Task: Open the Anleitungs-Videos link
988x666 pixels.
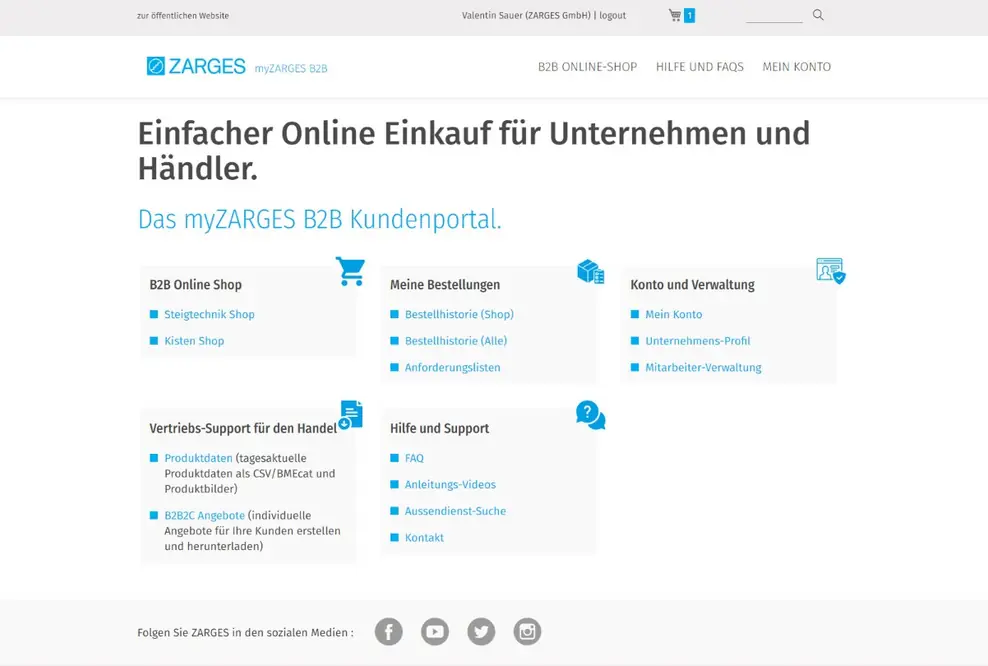Action: coord(450,485)
